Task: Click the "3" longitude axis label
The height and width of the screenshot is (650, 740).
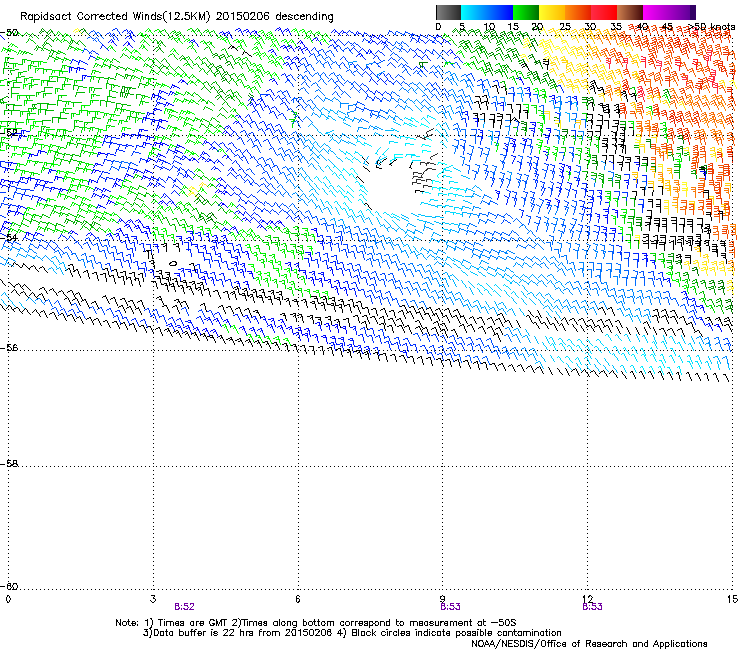Action: [153, 599]
